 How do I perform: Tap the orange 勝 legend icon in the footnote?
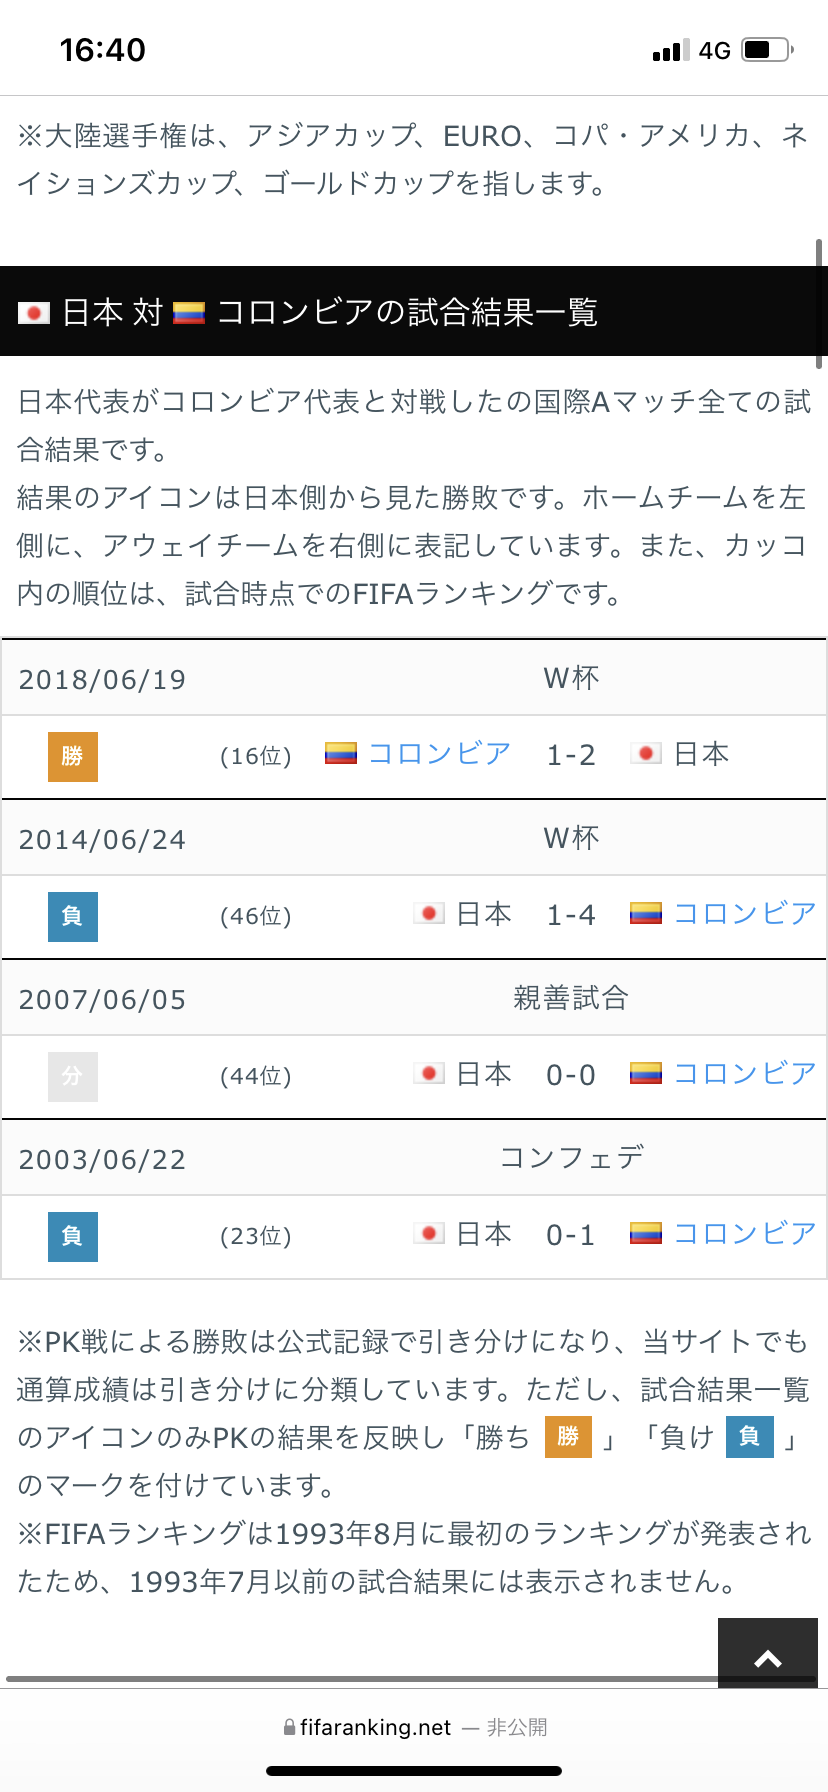click(568, 1437)
